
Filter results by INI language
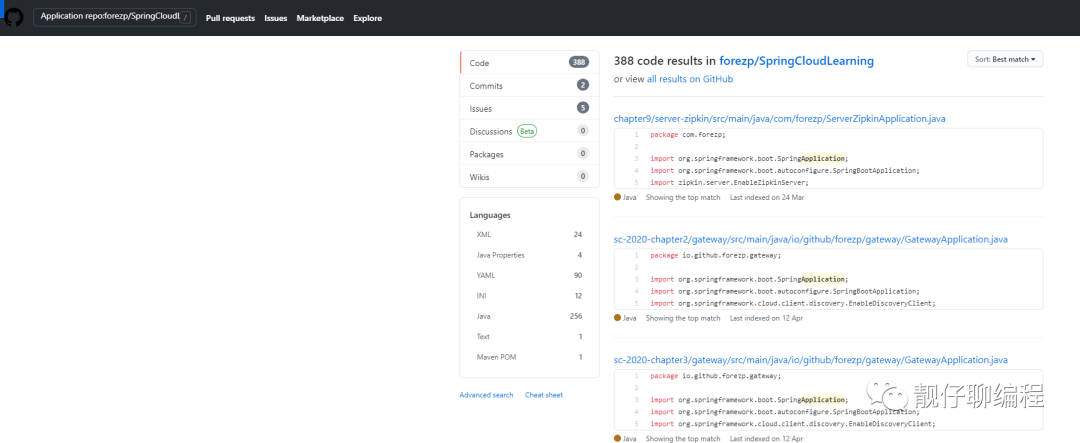[529, 296]
